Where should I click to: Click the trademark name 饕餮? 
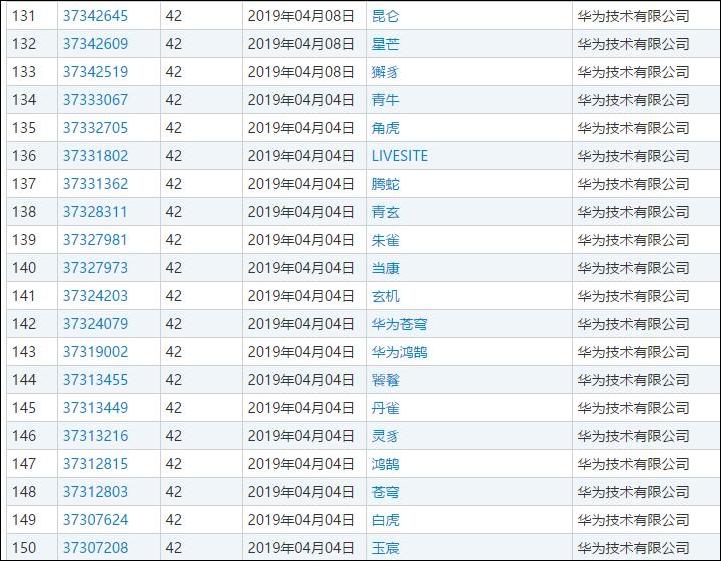point(385,380)
